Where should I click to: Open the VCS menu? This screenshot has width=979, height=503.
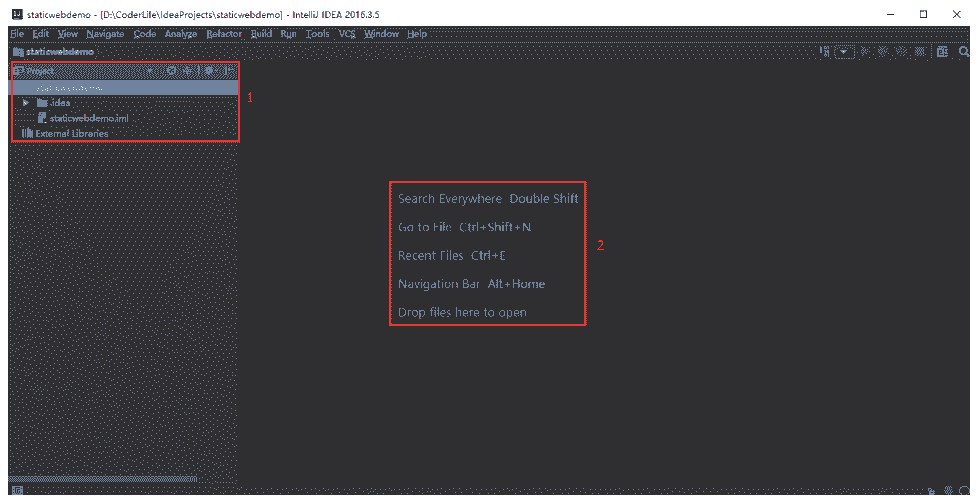coord(347,34)
